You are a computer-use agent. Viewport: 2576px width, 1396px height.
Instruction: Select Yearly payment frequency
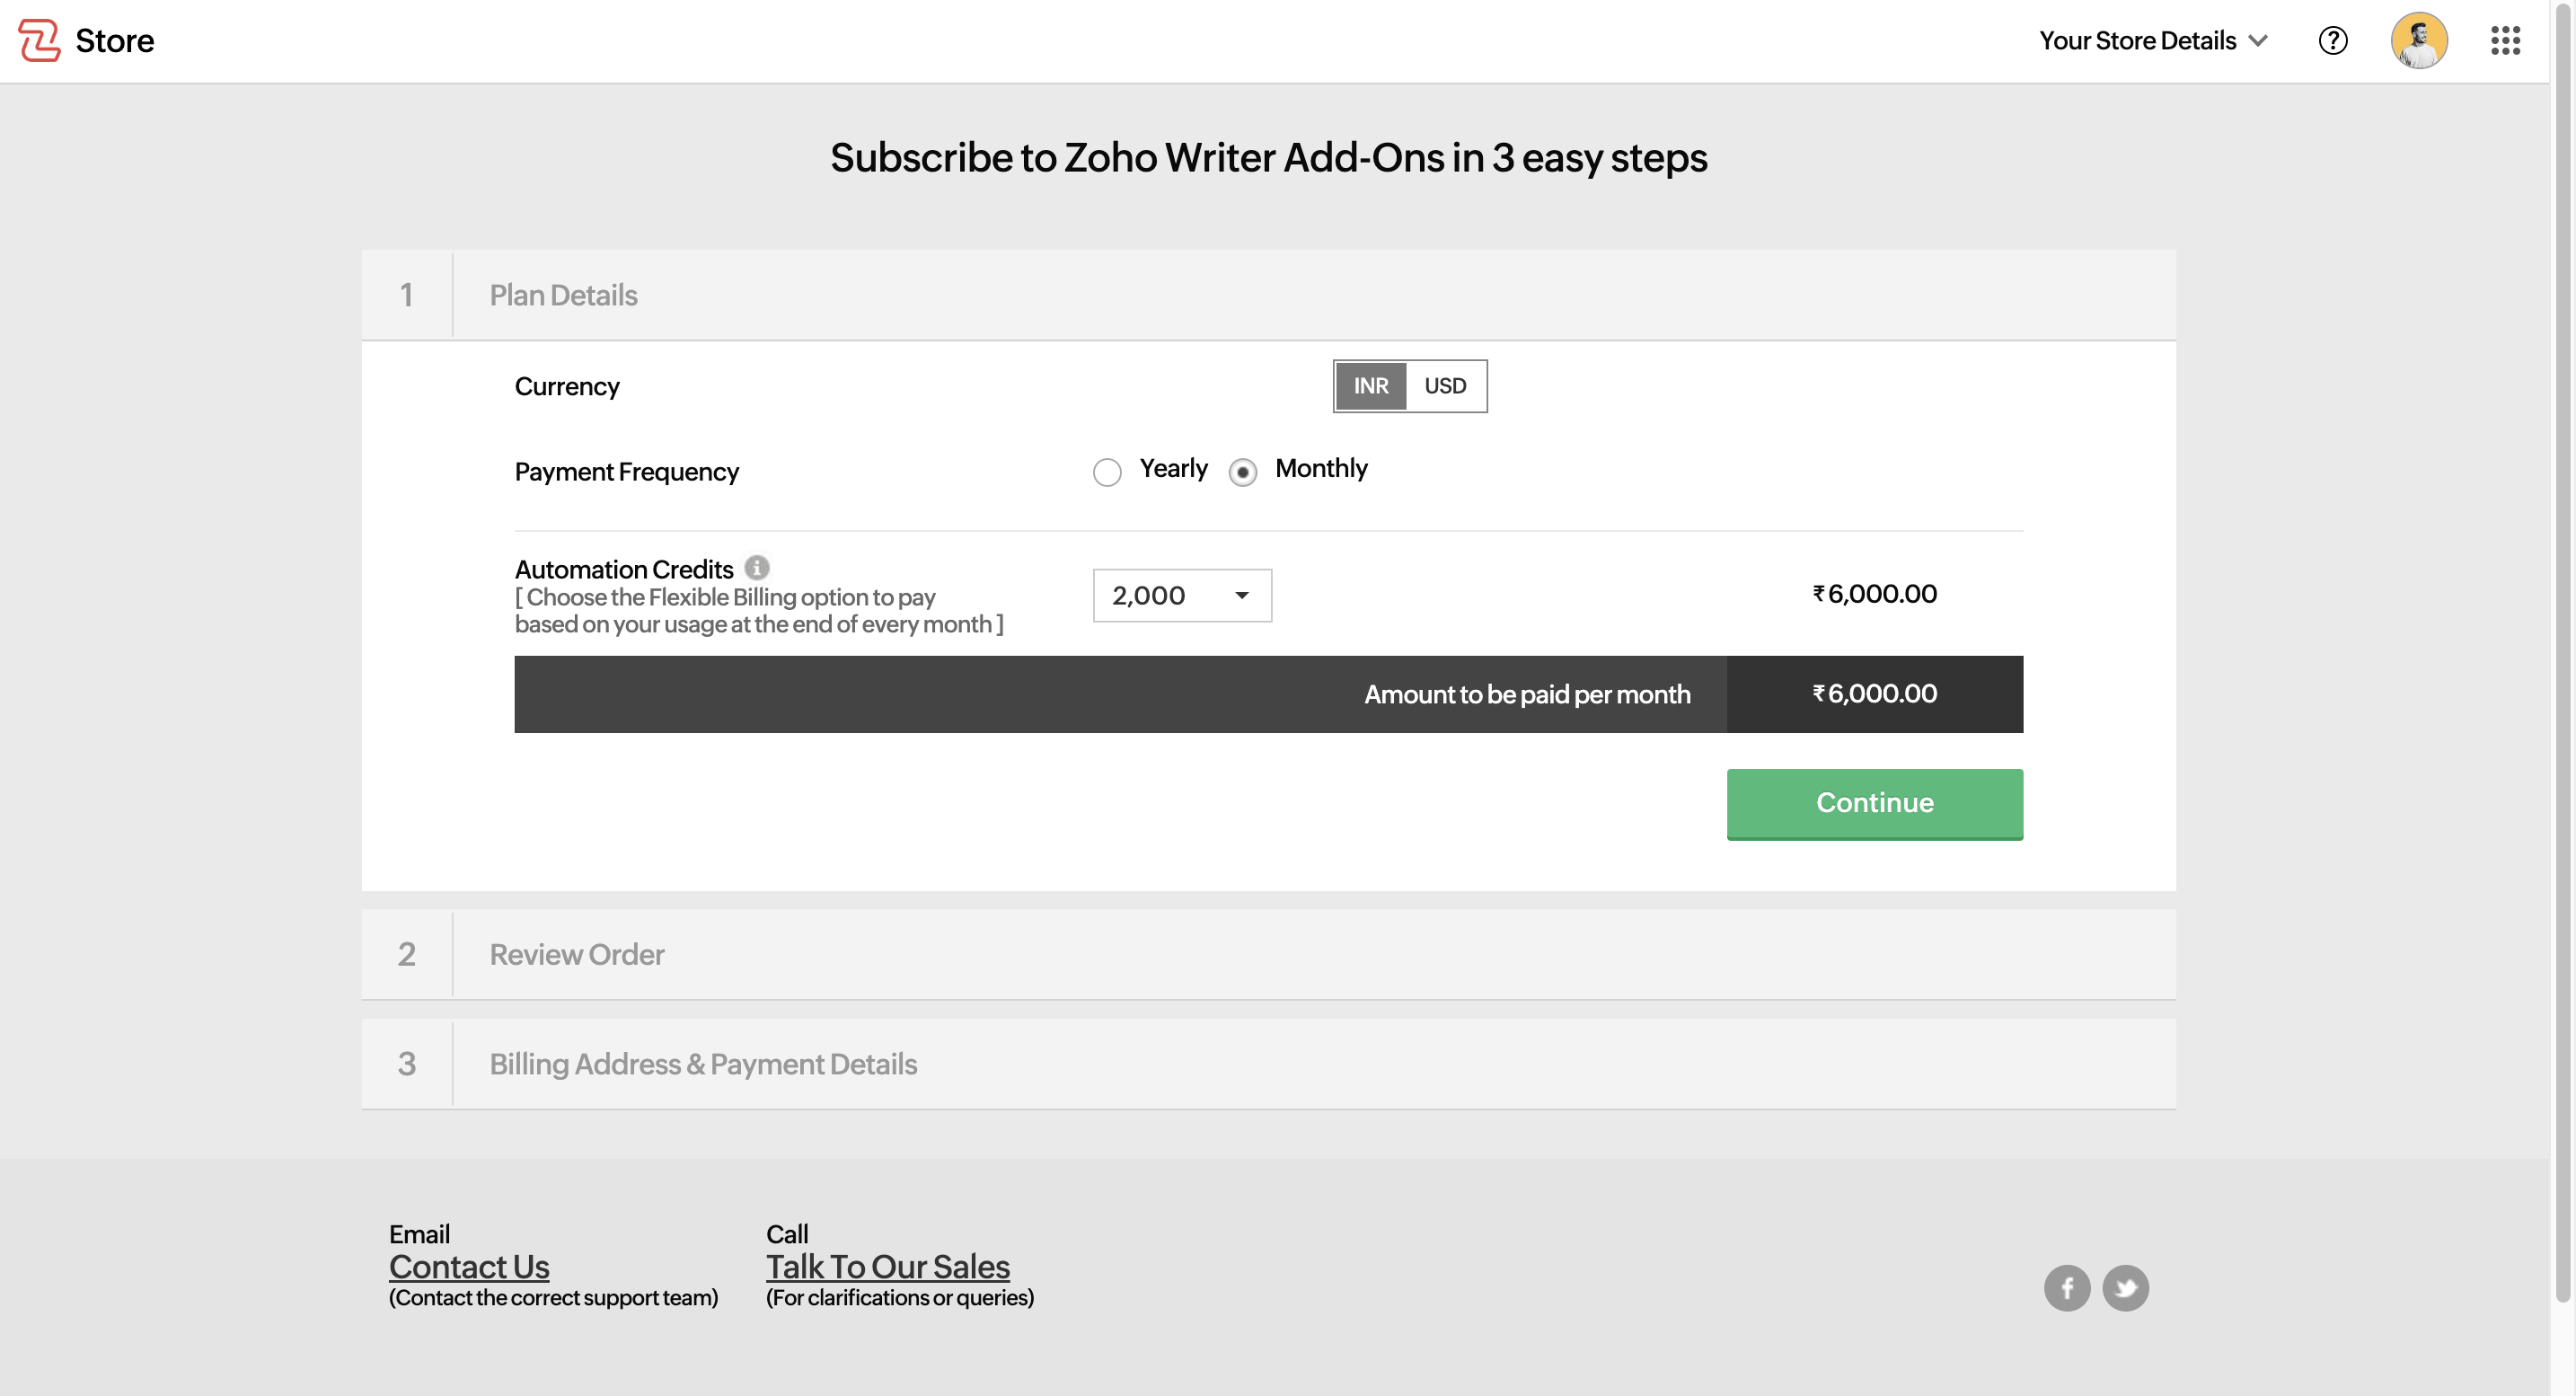coord(1107,472)
